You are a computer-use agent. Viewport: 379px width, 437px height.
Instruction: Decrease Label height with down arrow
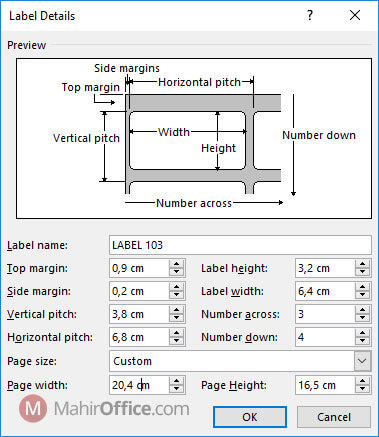click(x=362, y=272)
